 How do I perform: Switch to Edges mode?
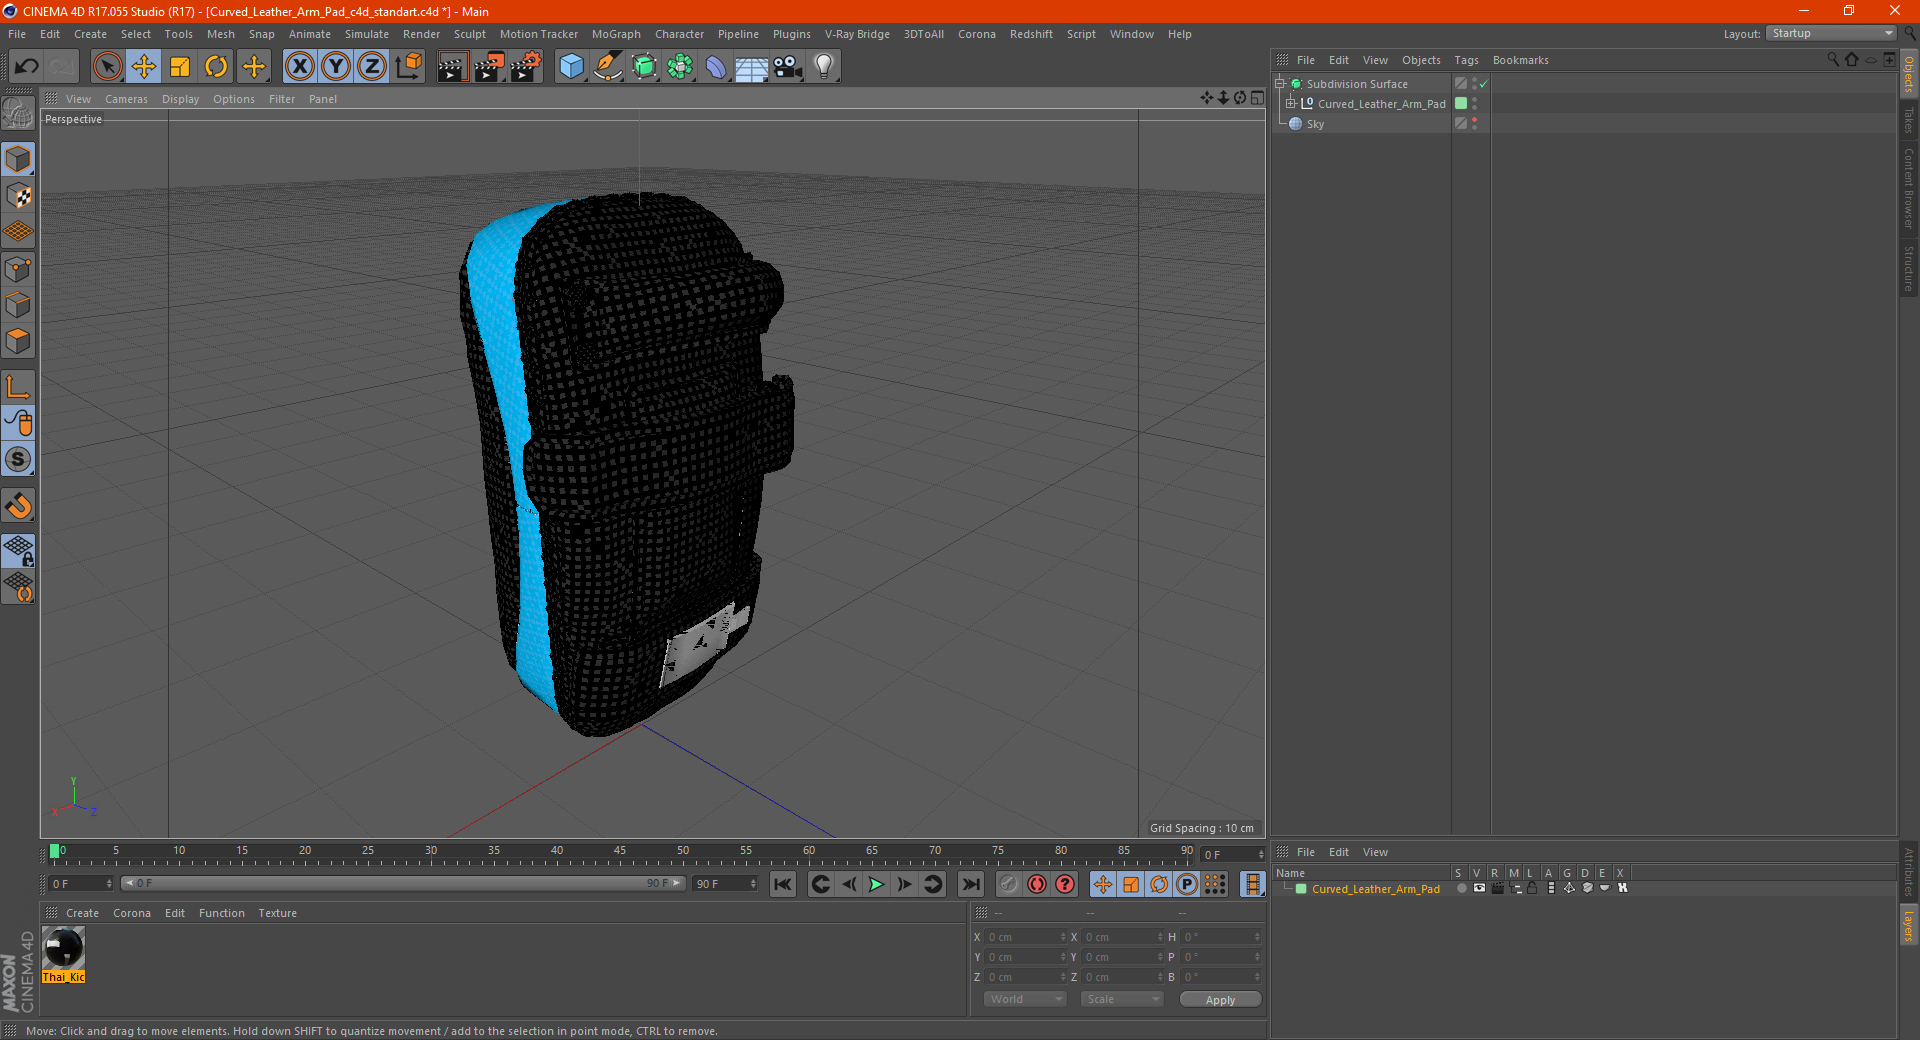[18, 305]
